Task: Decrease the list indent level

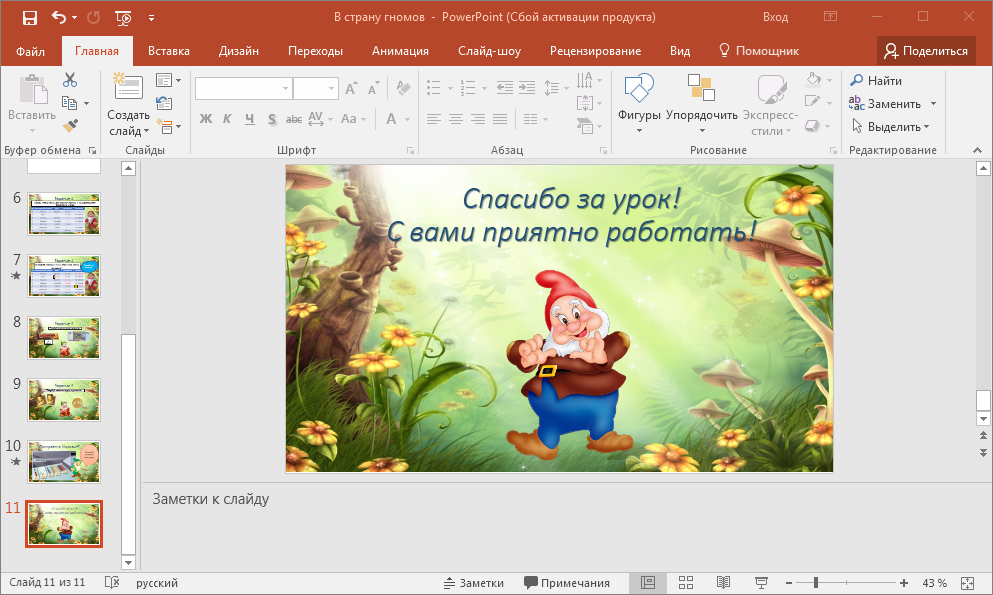Action: point(505,88)
